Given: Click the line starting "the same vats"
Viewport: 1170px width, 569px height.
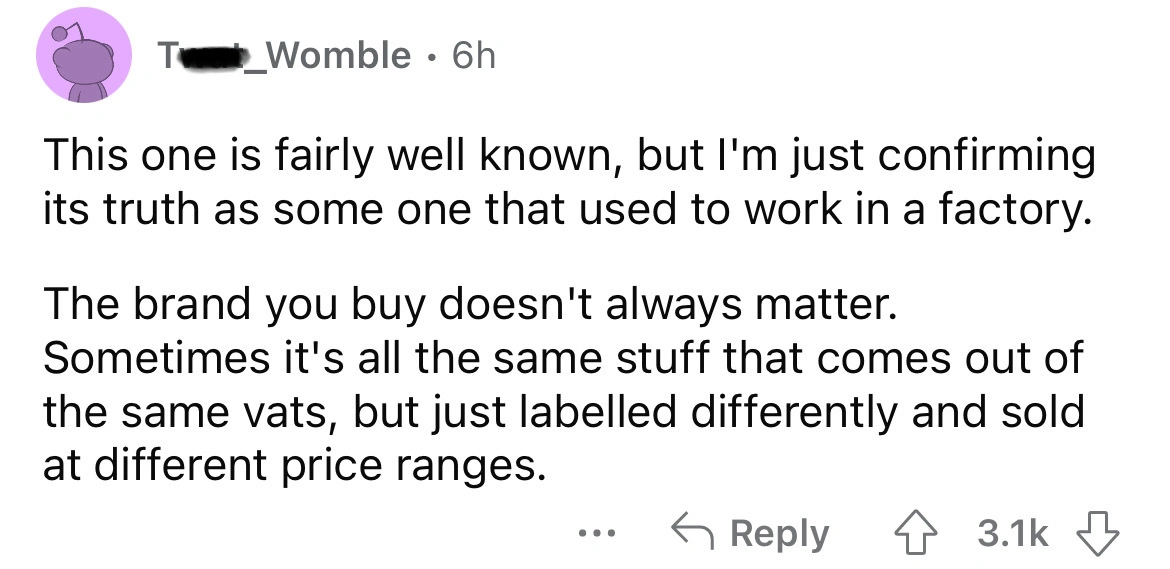Looking at the screenshot, I should pos(562,412).
